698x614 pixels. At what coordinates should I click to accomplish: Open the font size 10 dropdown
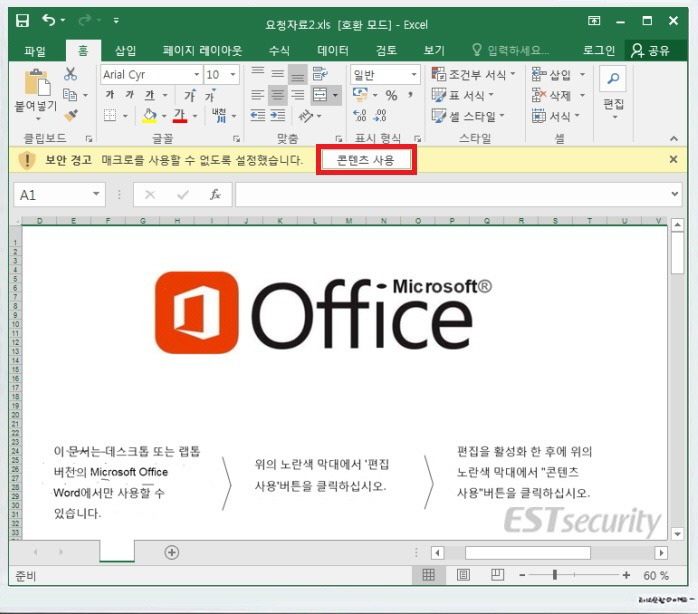[233, 74]
